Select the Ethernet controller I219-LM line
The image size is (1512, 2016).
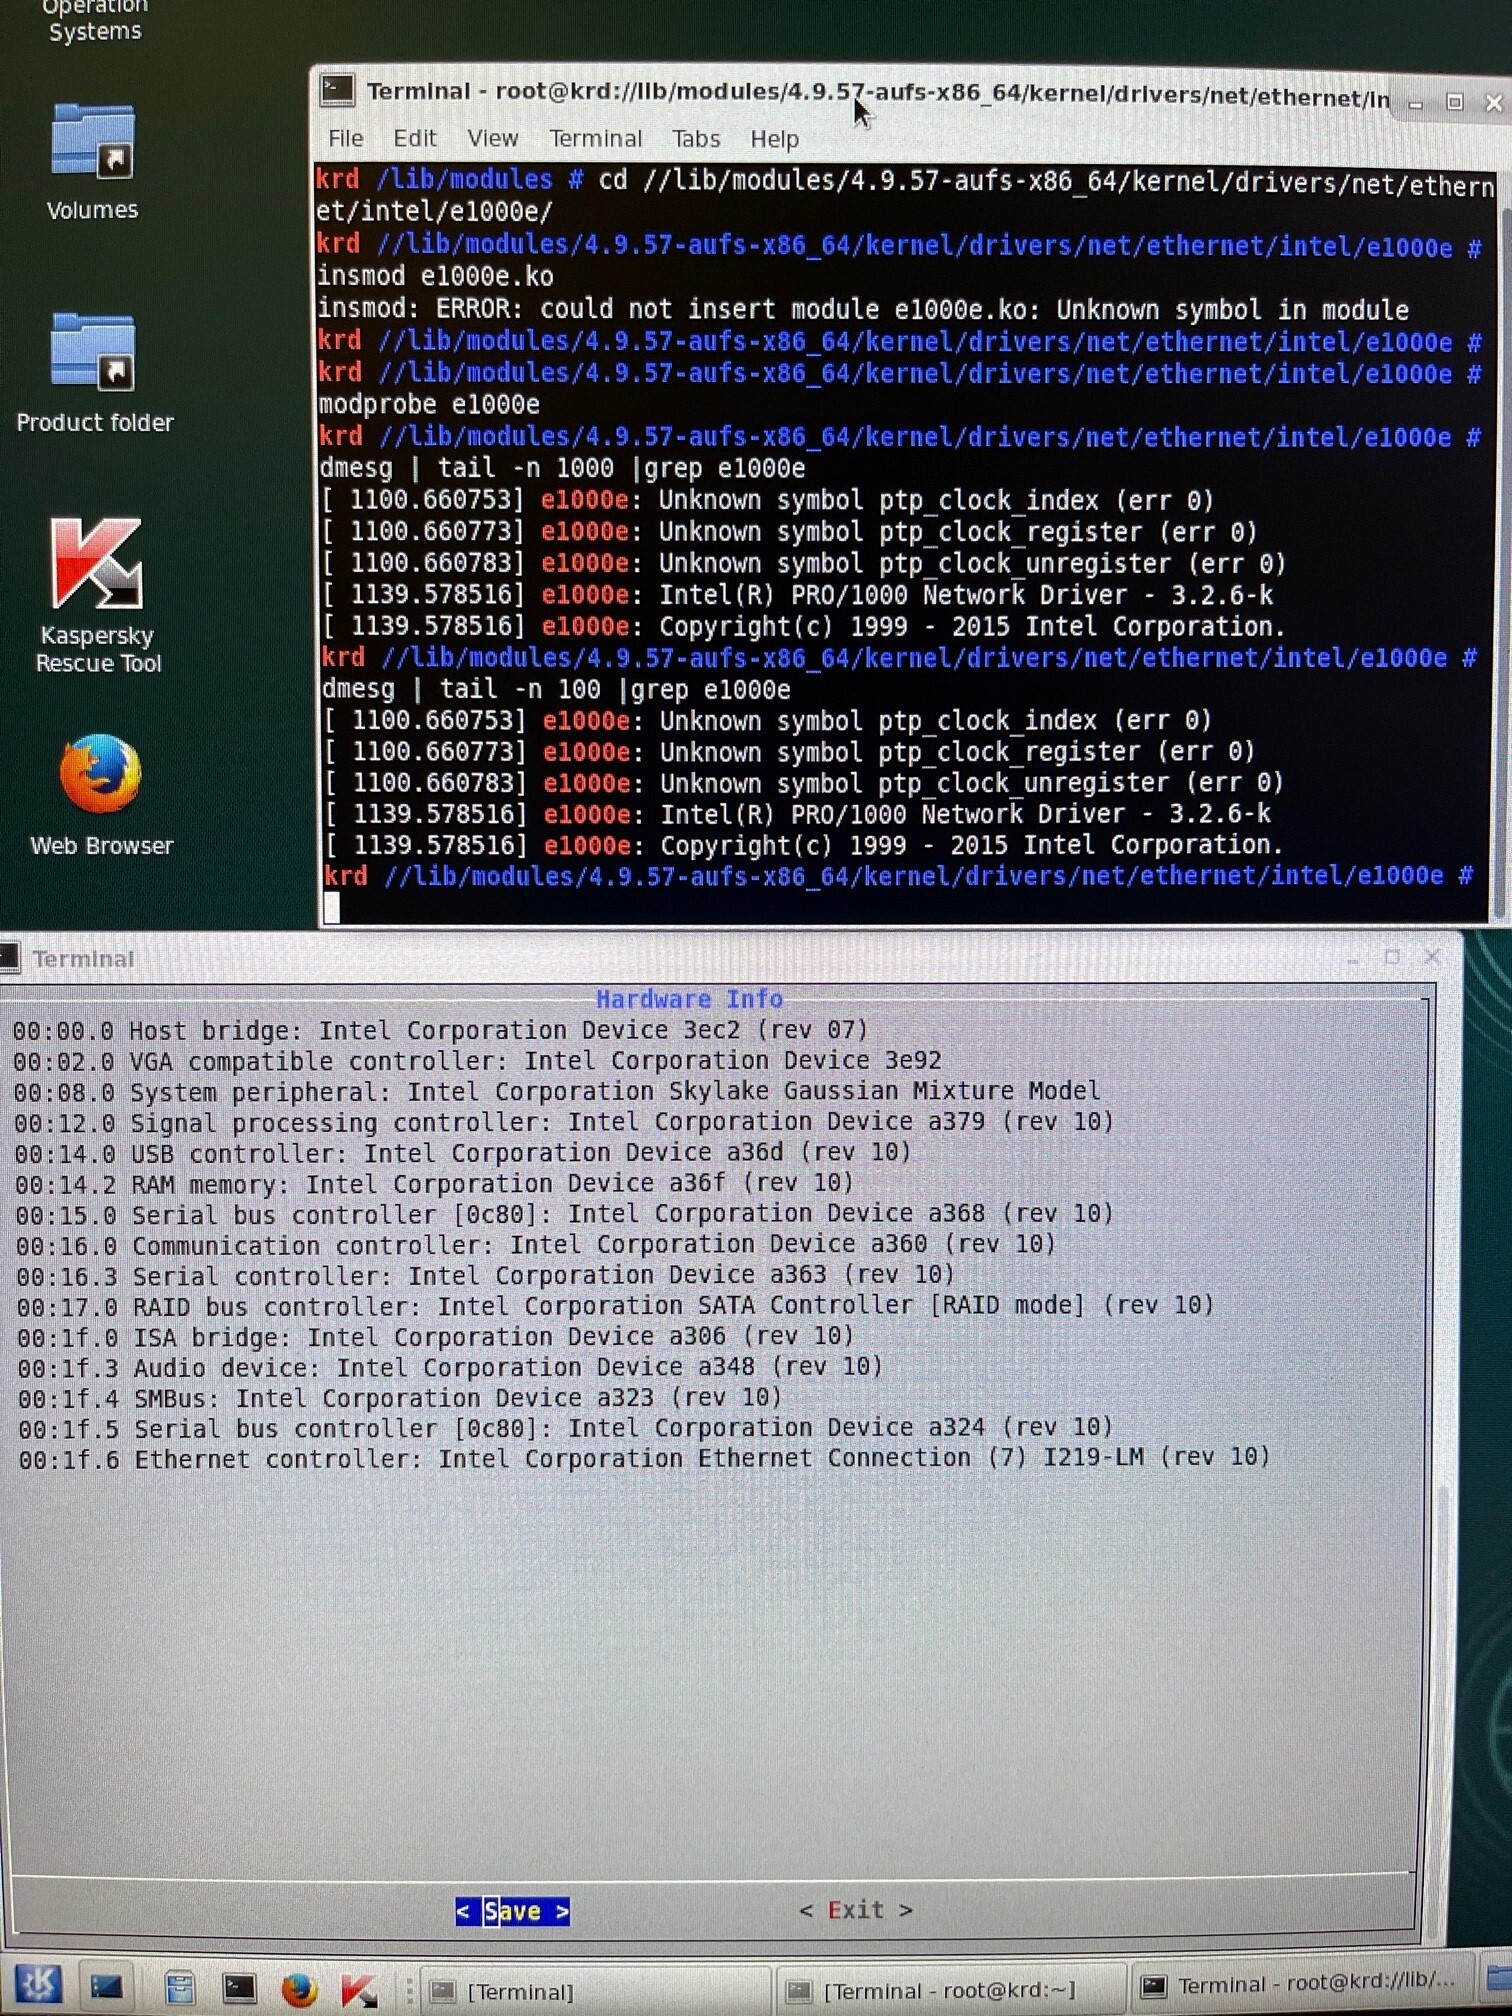(x=644, y=1458)
